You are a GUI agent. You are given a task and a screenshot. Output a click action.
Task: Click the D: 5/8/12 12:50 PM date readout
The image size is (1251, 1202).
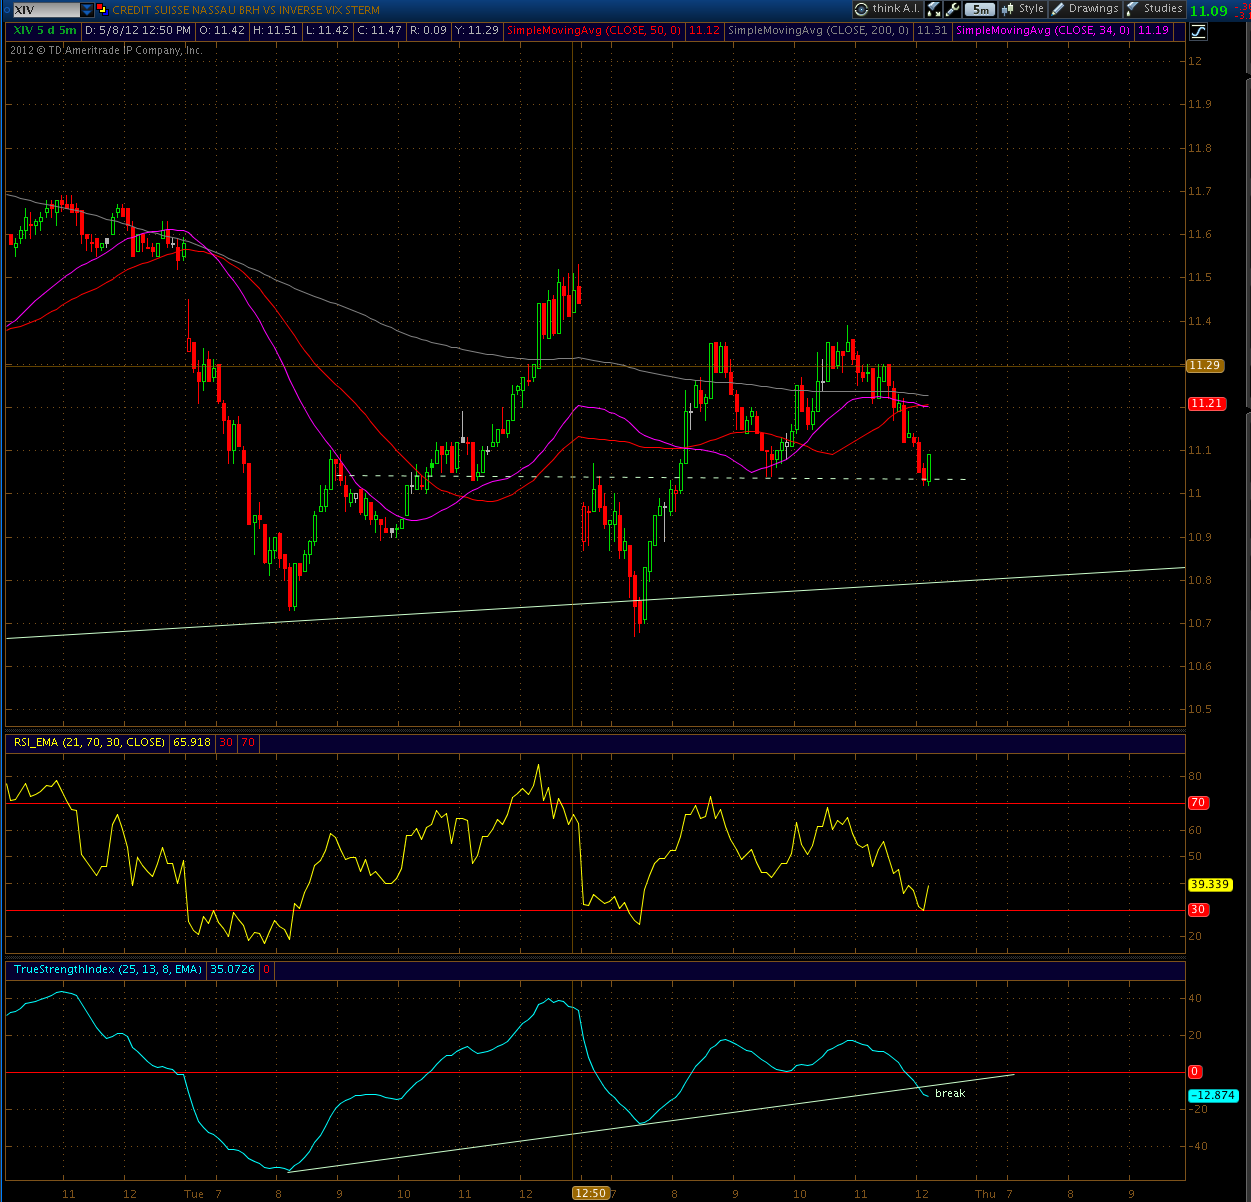138,30
